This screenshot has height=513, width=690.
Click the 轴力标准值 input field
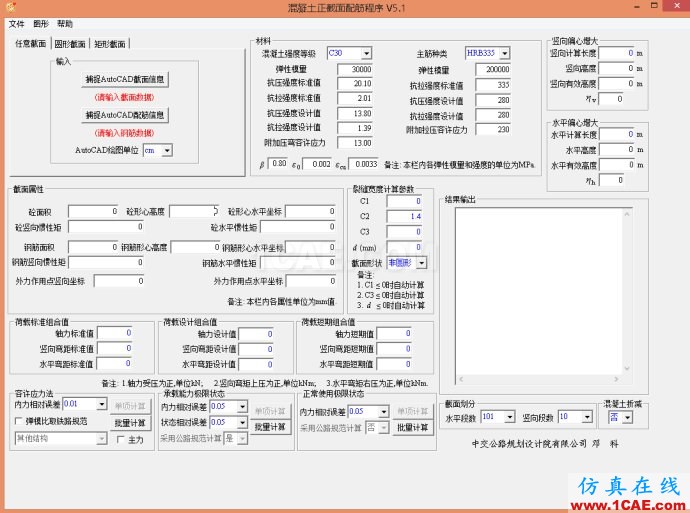point(114,333)
